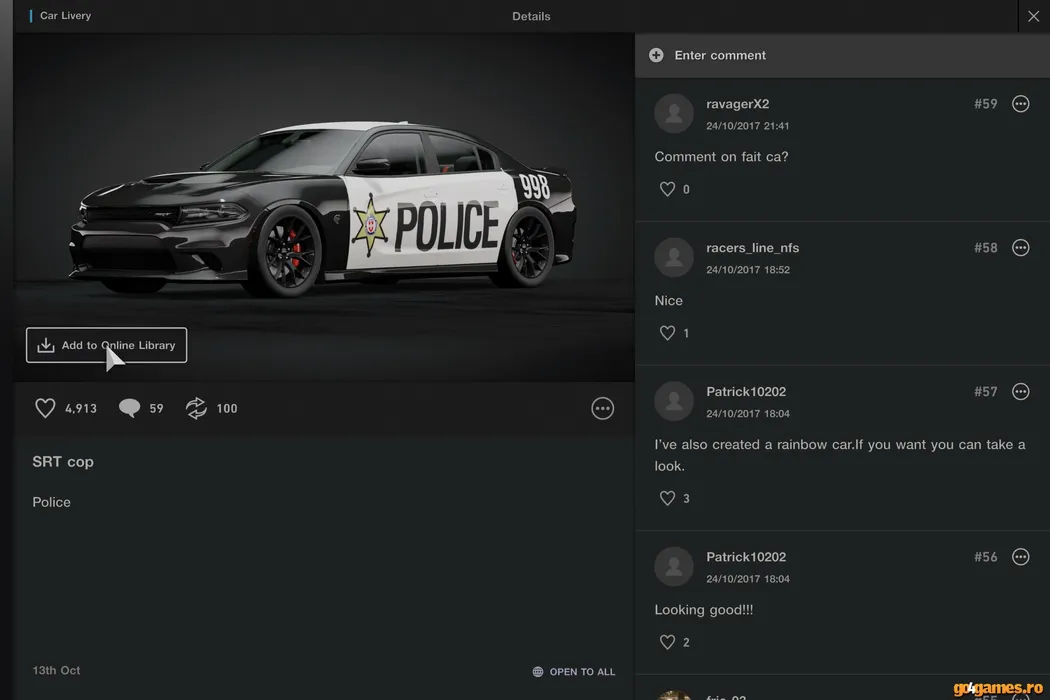
Task: Open the ellipsis menu on comment #56
Action: tap(1020, 557)
